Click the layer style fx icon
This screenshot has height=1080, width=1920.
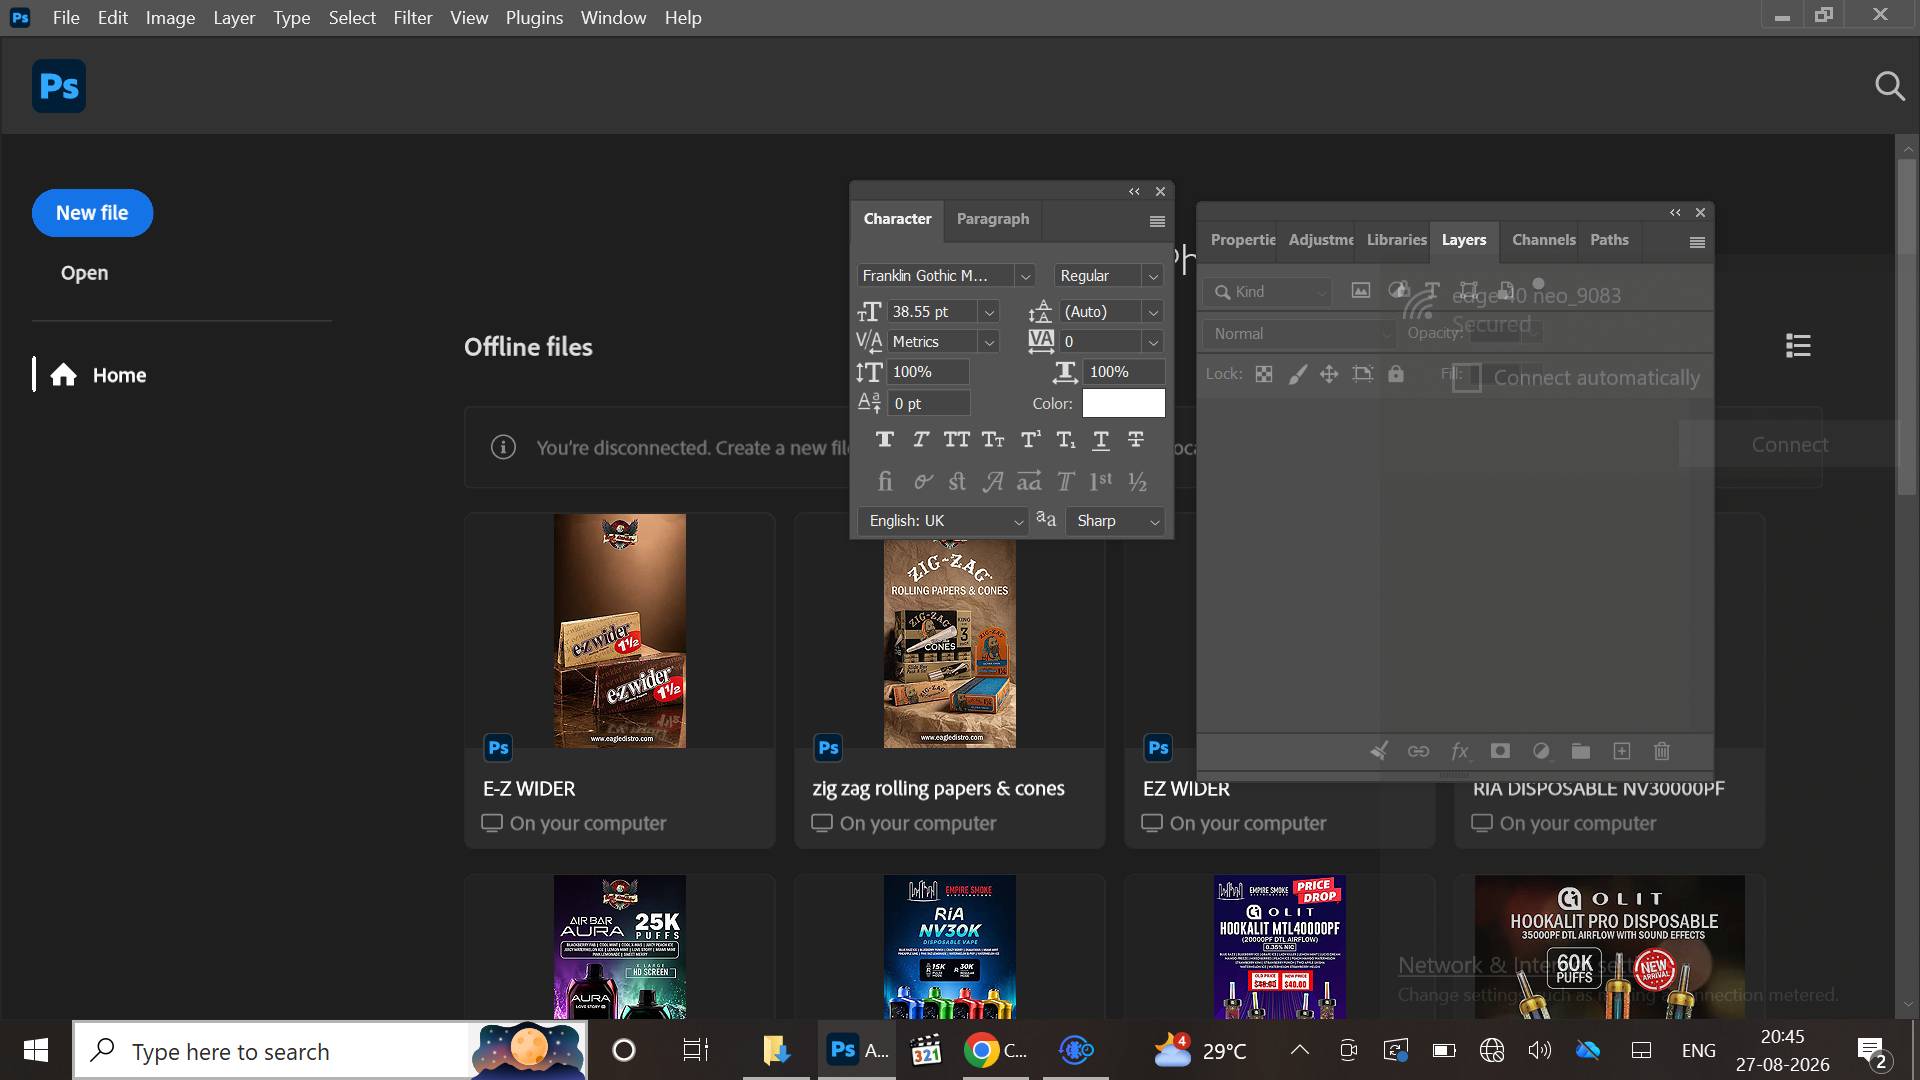(1459, 751)
